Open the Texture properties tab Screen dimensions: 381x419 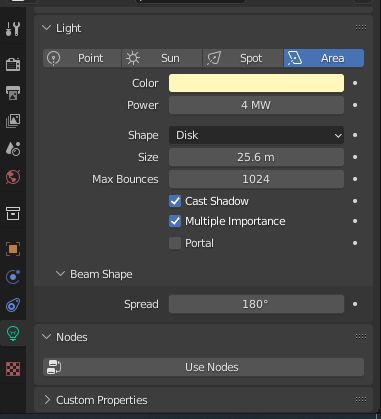tap(13, 369)
